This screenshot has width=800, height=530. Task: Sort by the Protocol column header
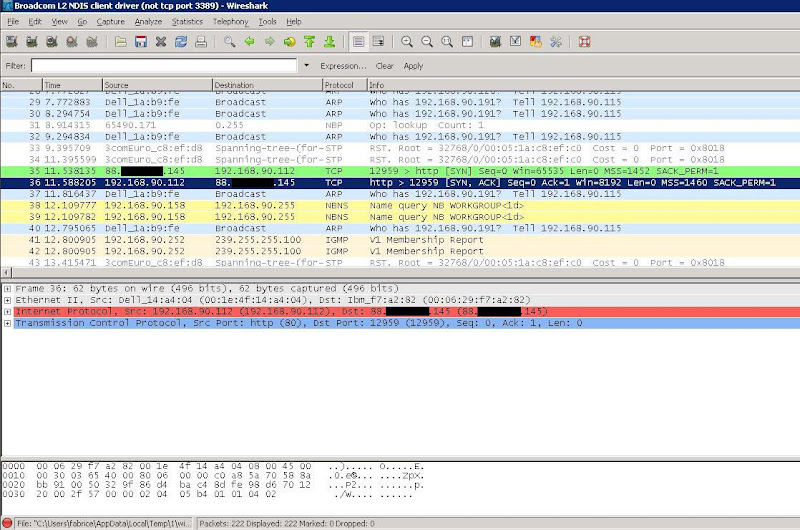(345, 85)
